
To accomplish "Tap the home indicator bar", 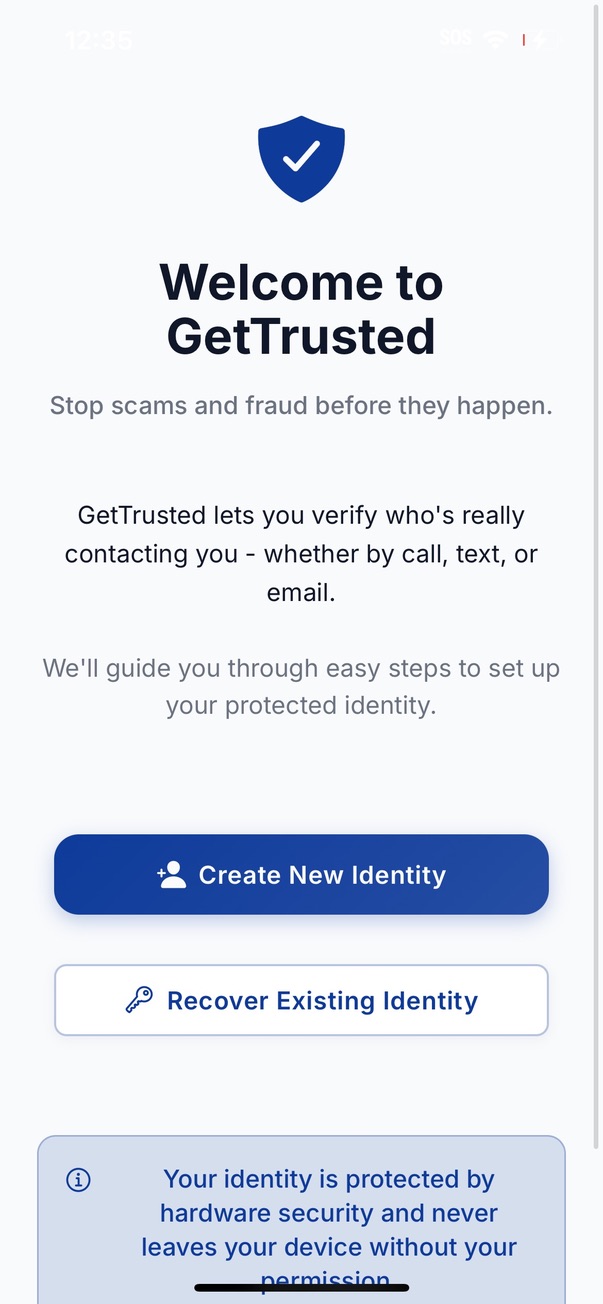I will click(x=301, y=1288).
